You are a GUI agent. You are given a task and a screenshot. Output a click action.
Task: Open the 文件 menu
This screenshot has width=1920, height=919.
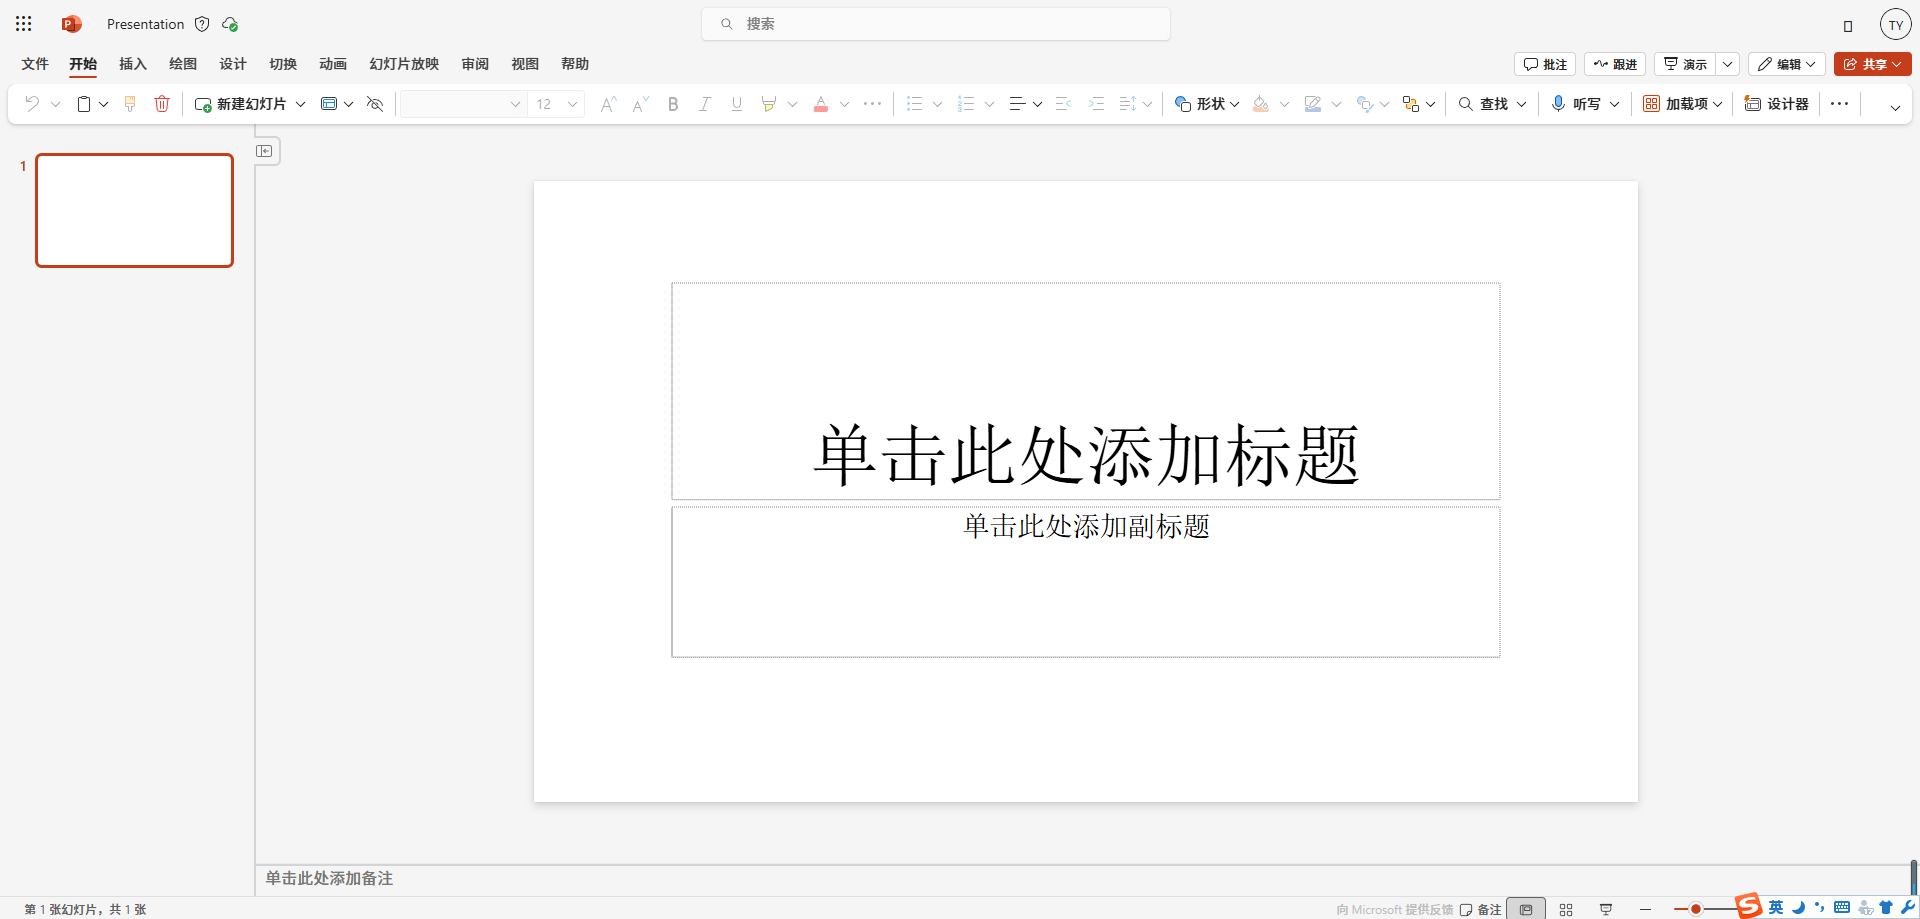(35, 64)
